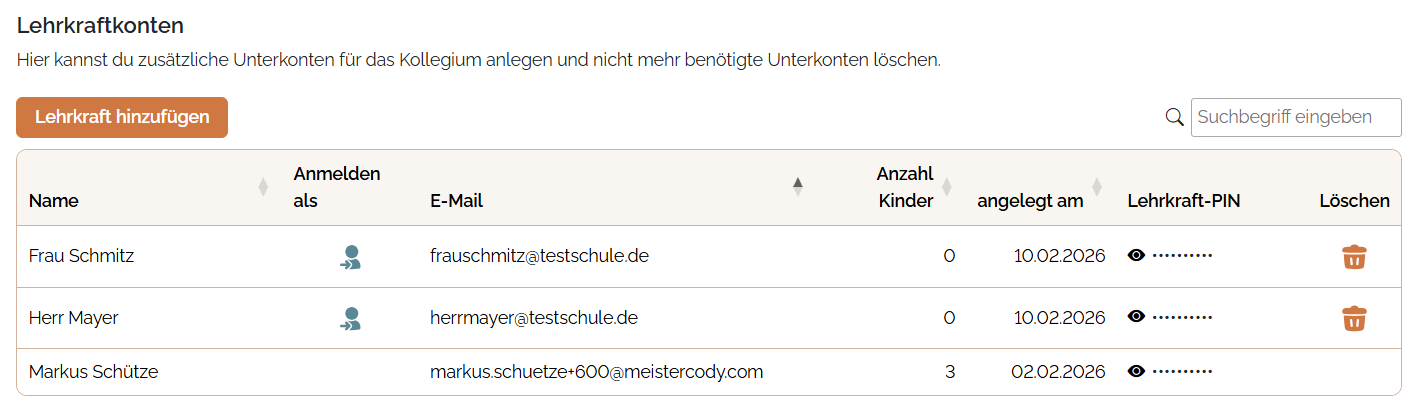
Task: Click email herrmayer@testschule.de
Action: pyautogui.click(x=534, y=318)
